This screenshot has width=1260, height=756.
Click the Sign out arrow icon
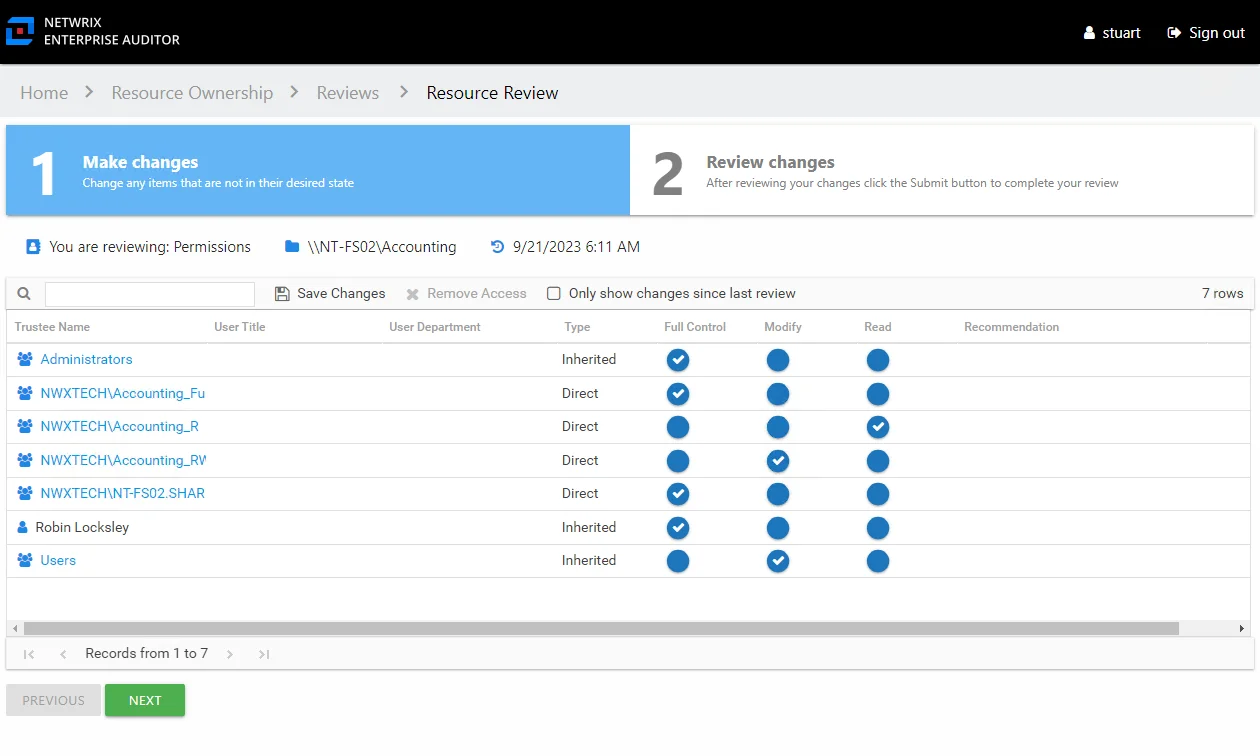1174,33
